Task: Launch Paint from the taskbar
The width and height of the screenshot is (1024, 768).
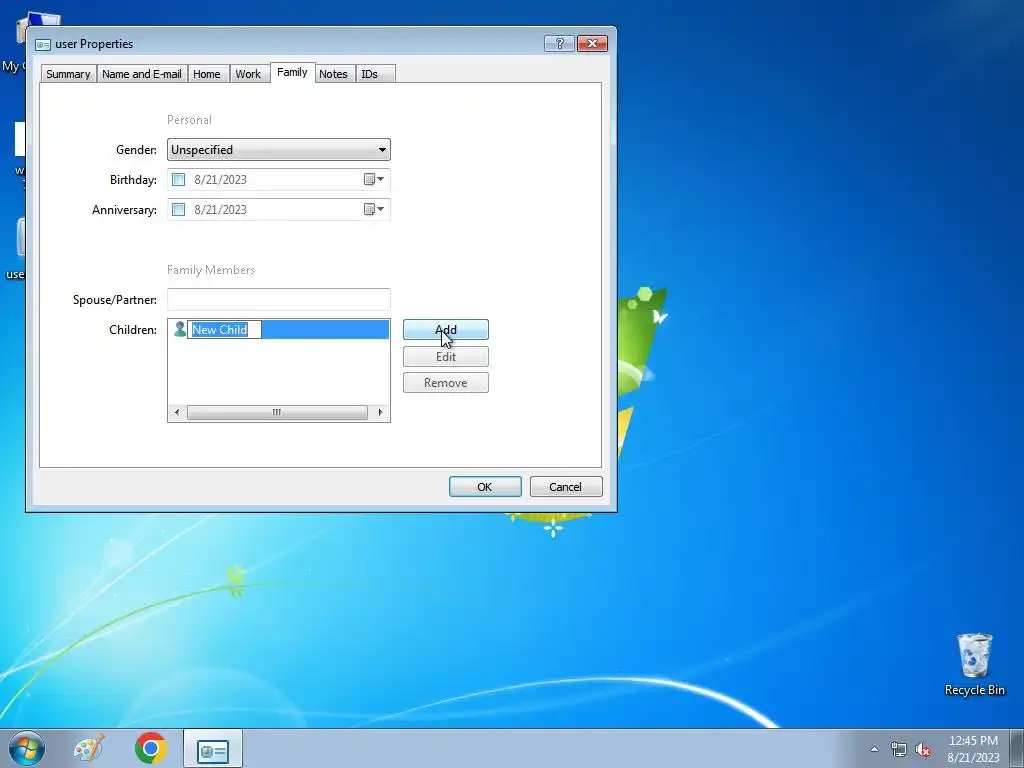Action: 89,748
